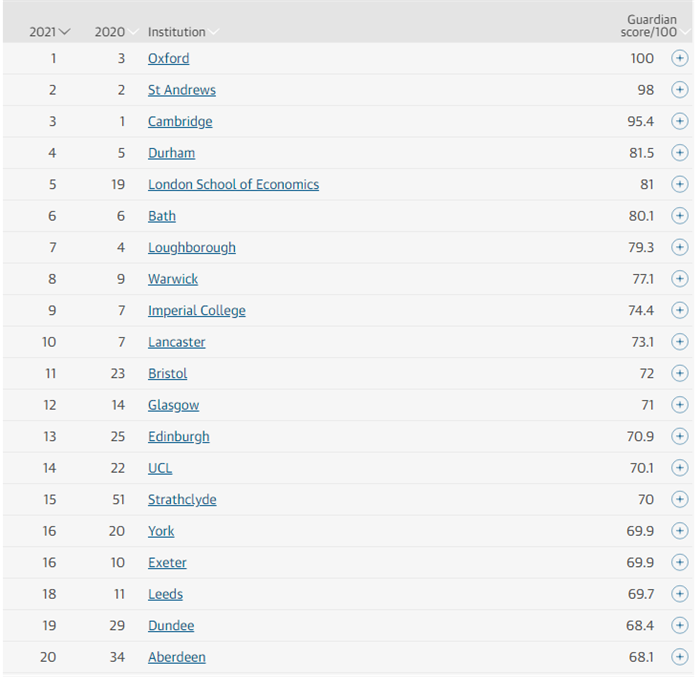Expand London School of Economics row details
This screenshot has width=700, height=677.
(x=679, y=184)
